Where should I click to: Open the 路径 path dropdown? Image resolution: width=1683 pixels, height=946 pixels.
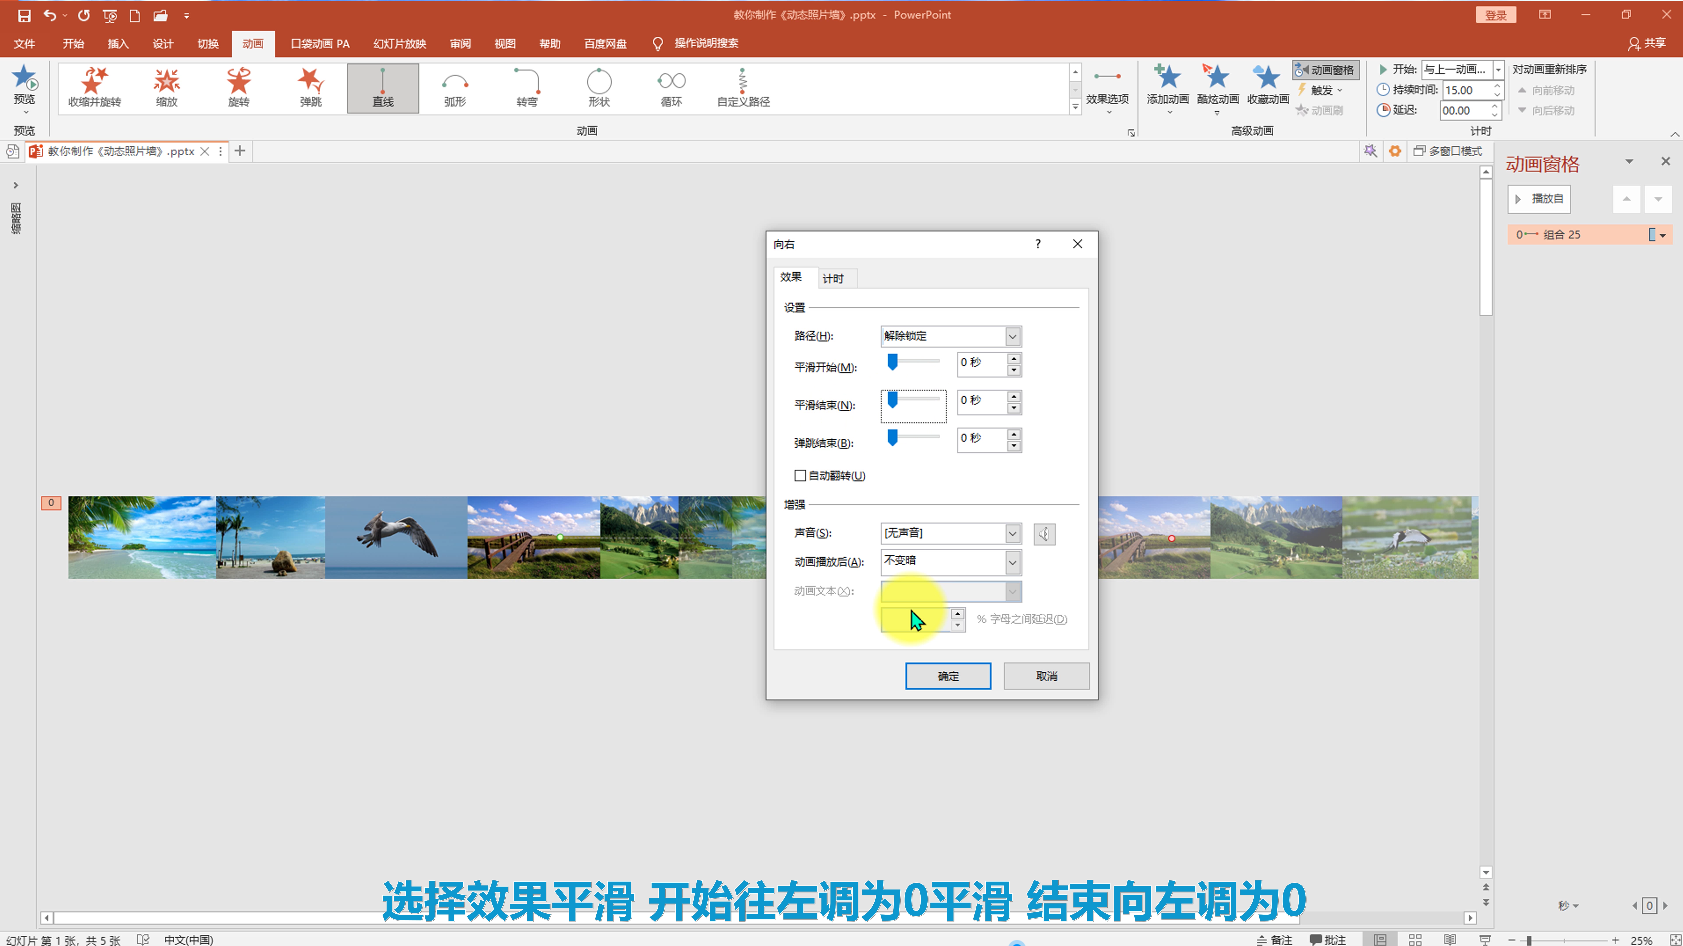[1012, 337]
